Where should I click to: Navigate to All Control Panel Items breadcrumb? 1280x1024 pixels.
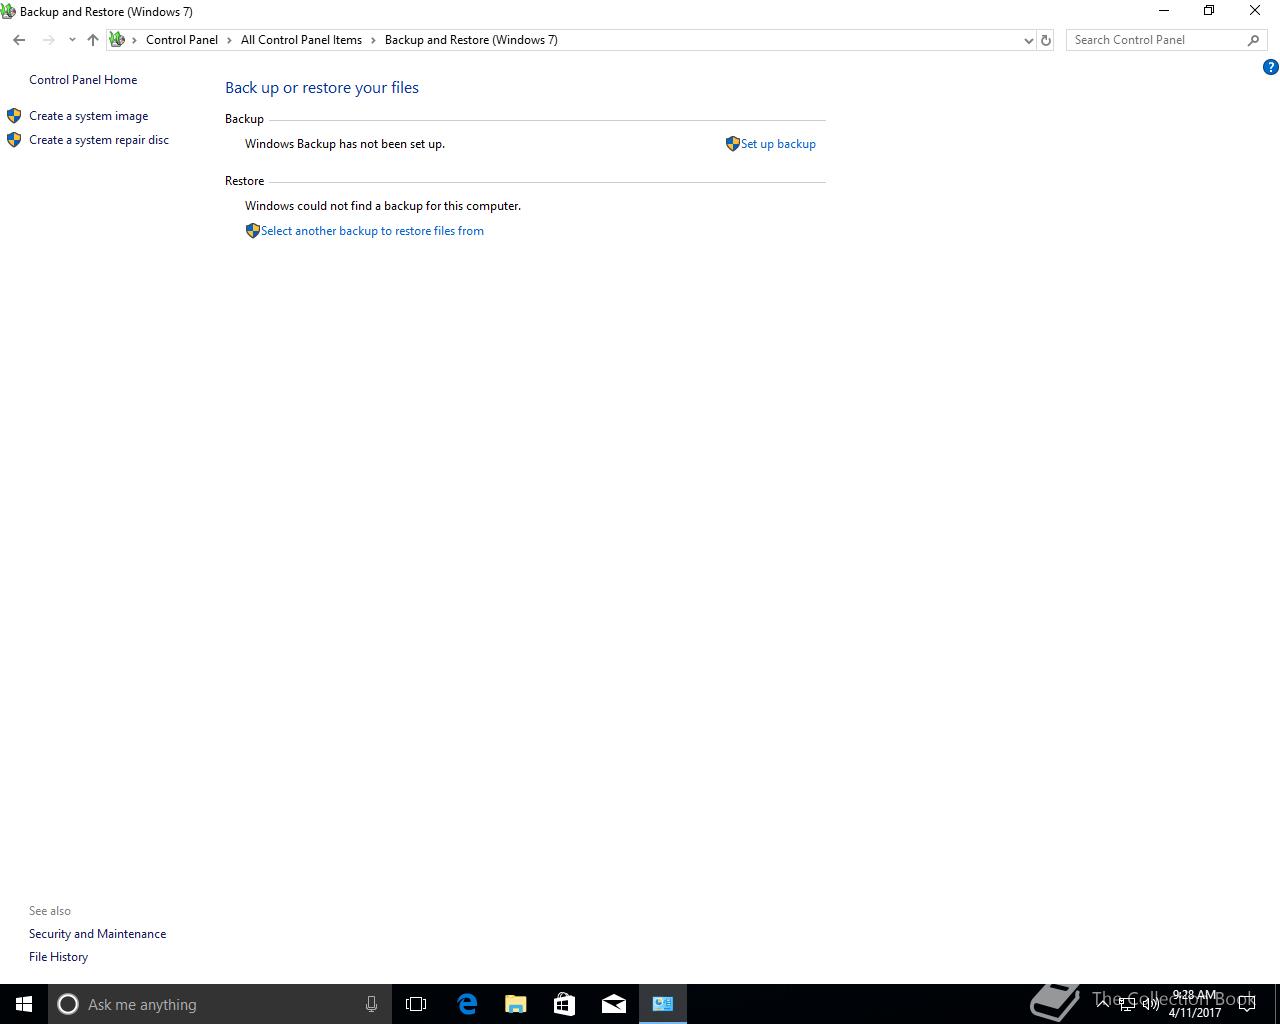(x=301, y=40)
